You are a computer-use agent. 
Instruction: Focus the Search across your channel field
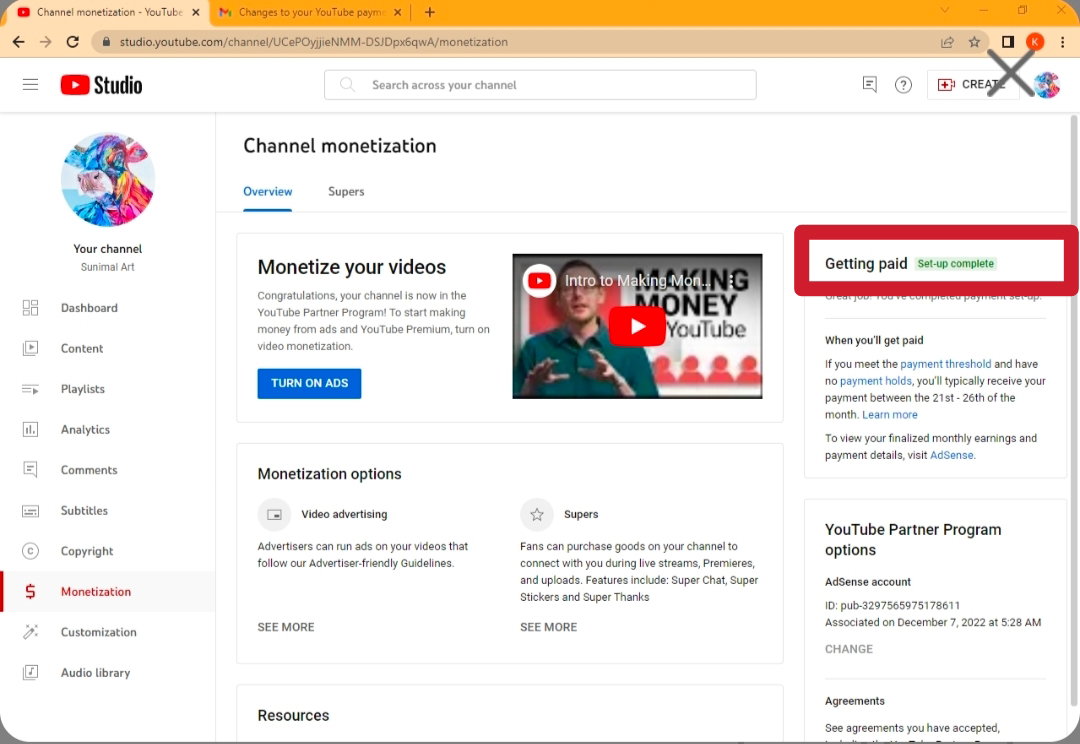(540, 85)
